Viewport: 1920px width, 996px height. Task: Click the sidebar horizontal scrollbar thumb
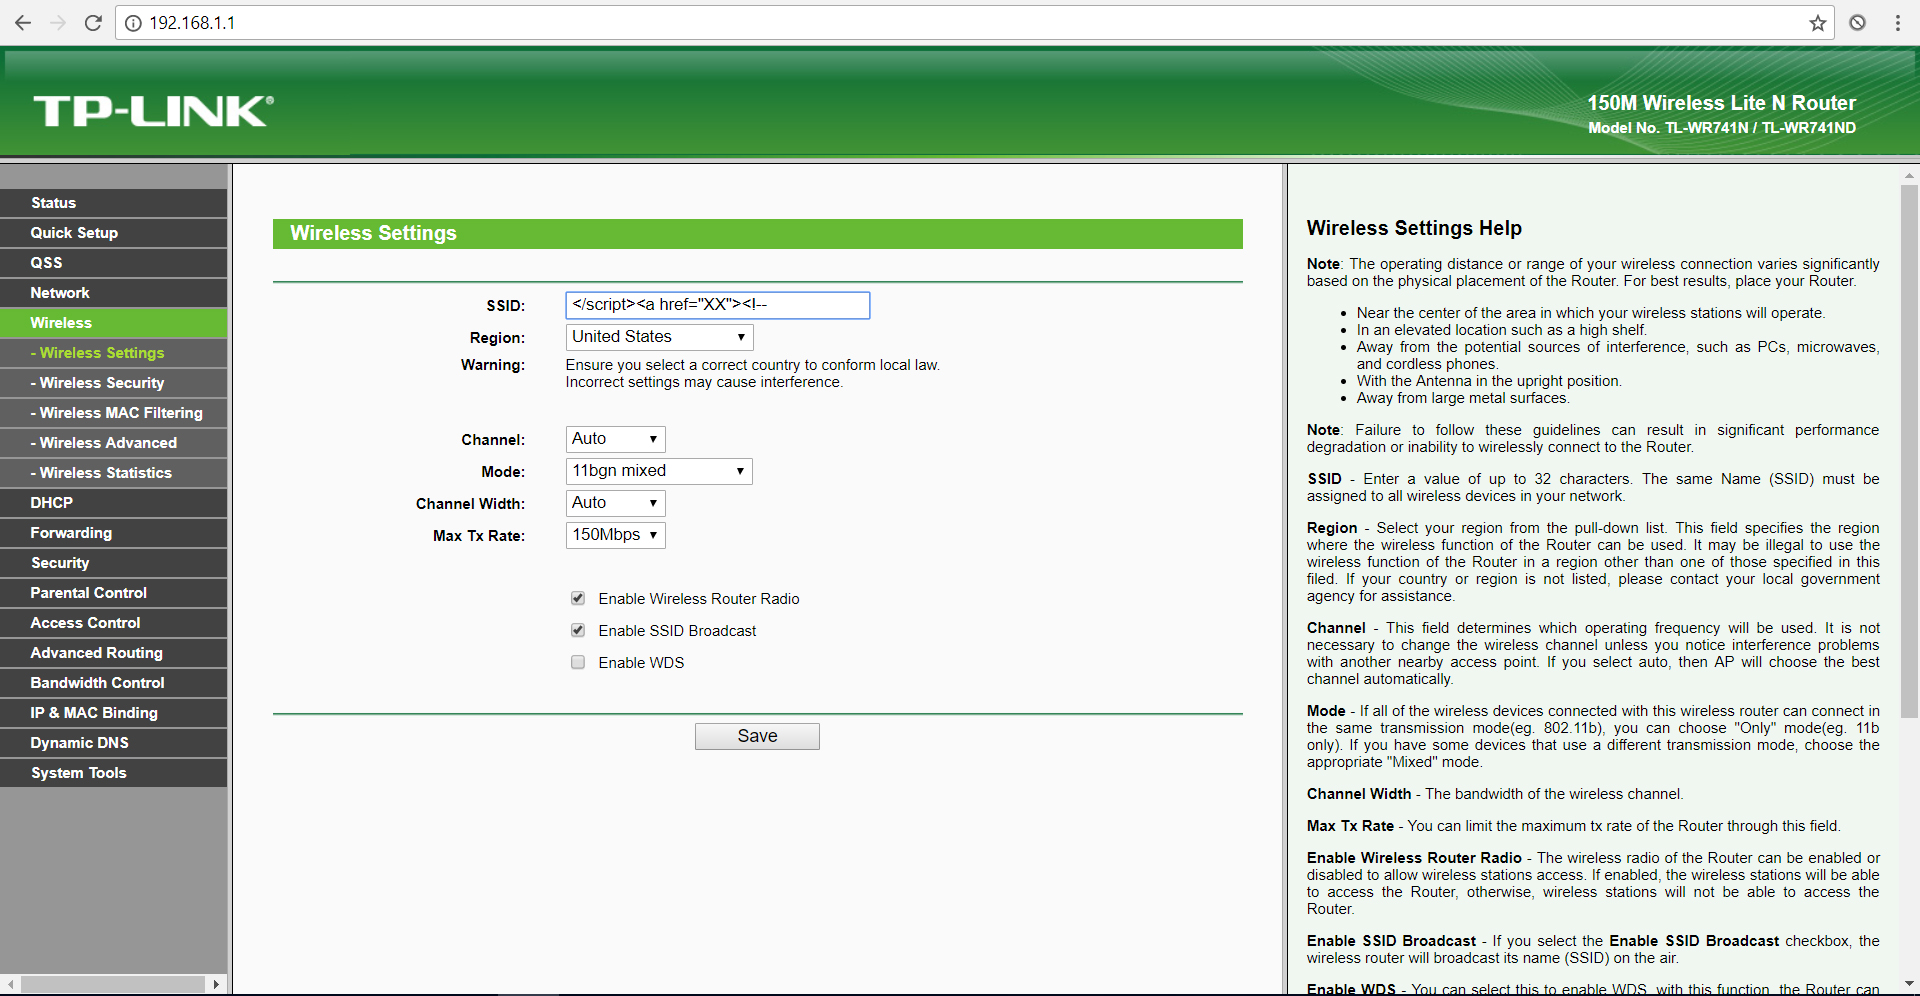pyautogui.click(x=112, y=984)
